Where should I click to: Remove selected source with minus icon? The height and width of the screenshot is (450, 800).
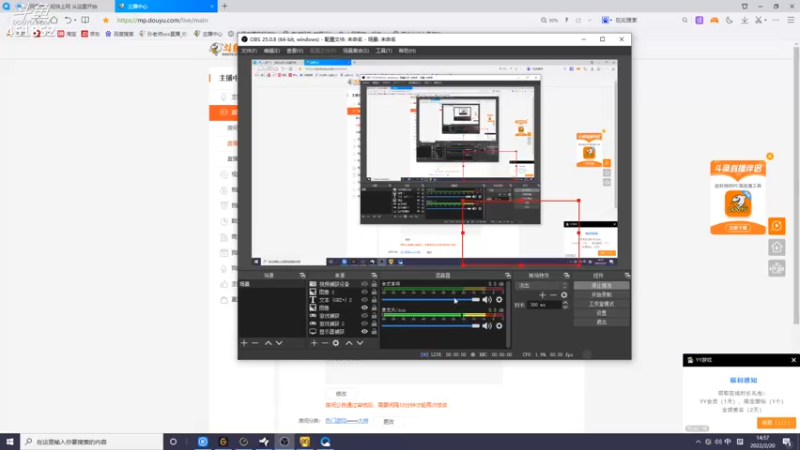[324, 343]
